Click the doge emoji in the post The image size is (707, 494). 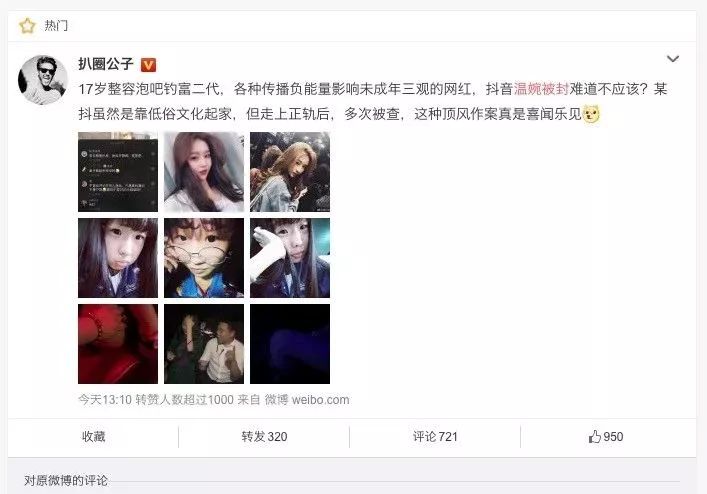tap(591, 114)
